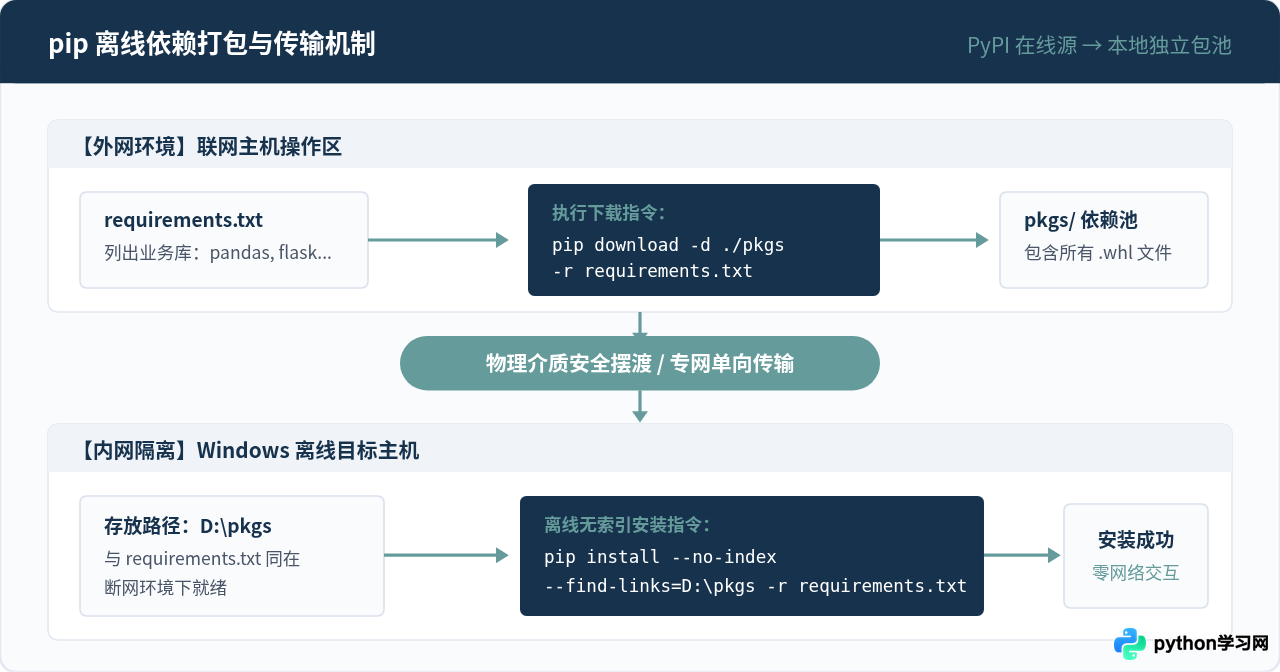Click the 'requirements.txt' card title

point(184,220)
